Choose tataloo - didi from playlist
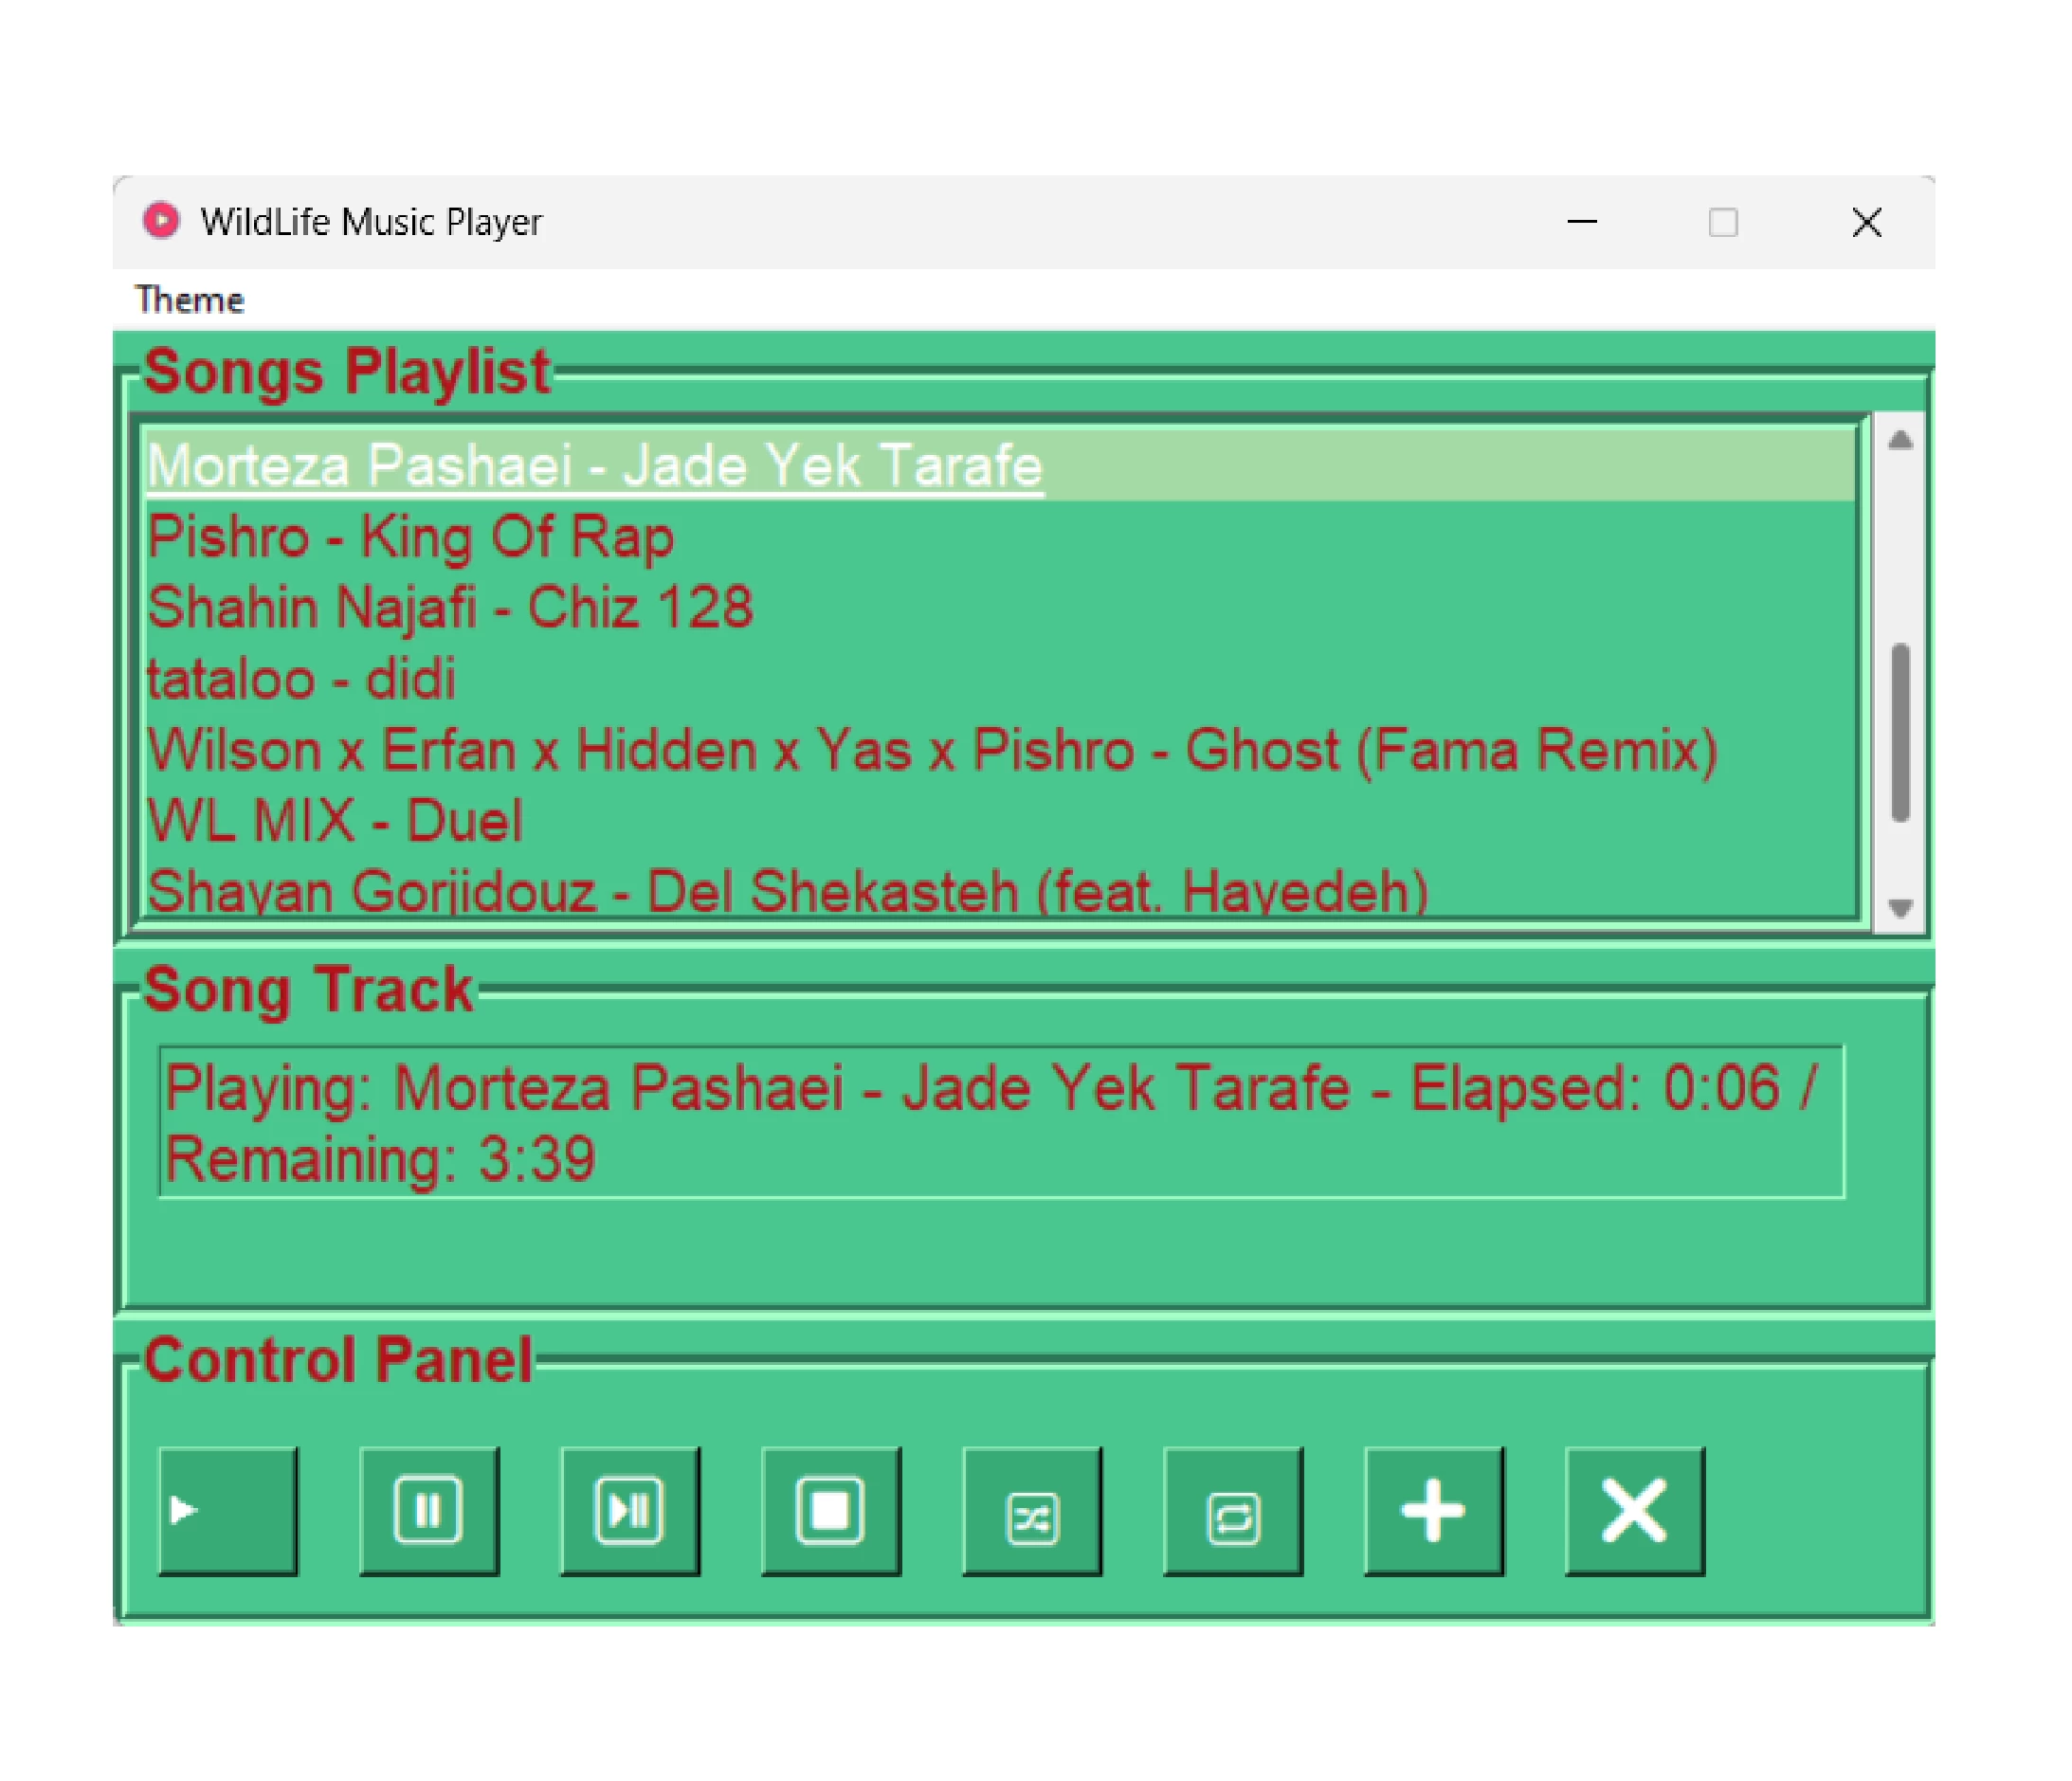This screenshot has height=1781, width=2072. point(302,679)
